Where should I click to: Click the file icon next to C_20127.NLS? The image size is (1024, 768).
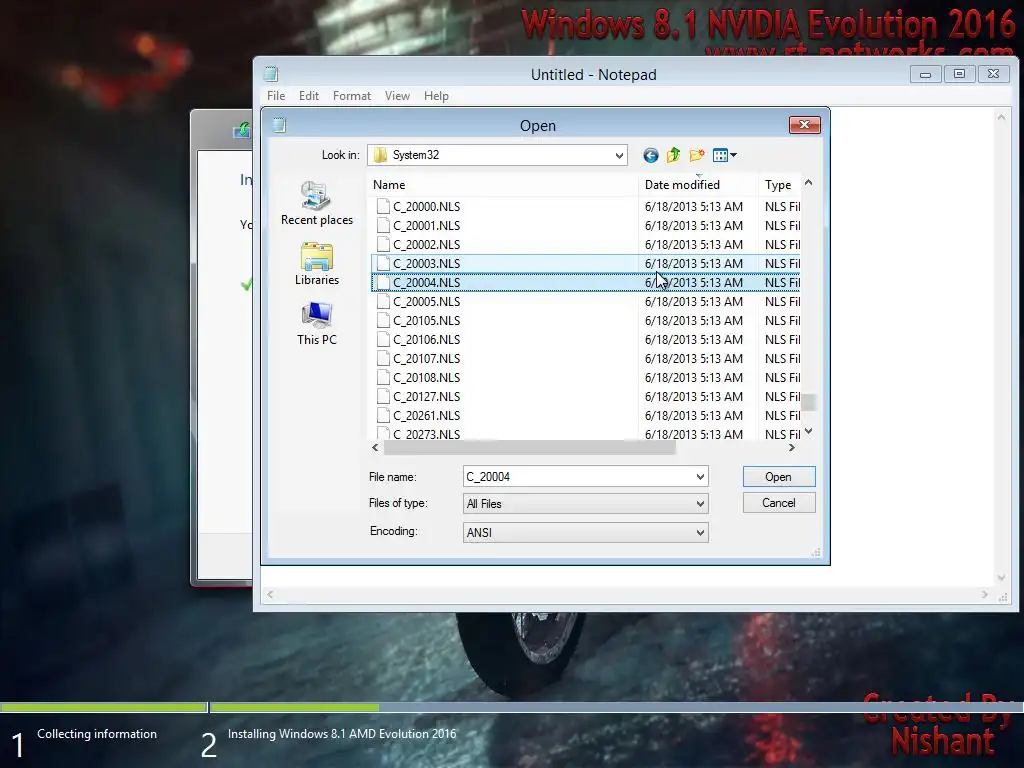click(x=383, y=396)
